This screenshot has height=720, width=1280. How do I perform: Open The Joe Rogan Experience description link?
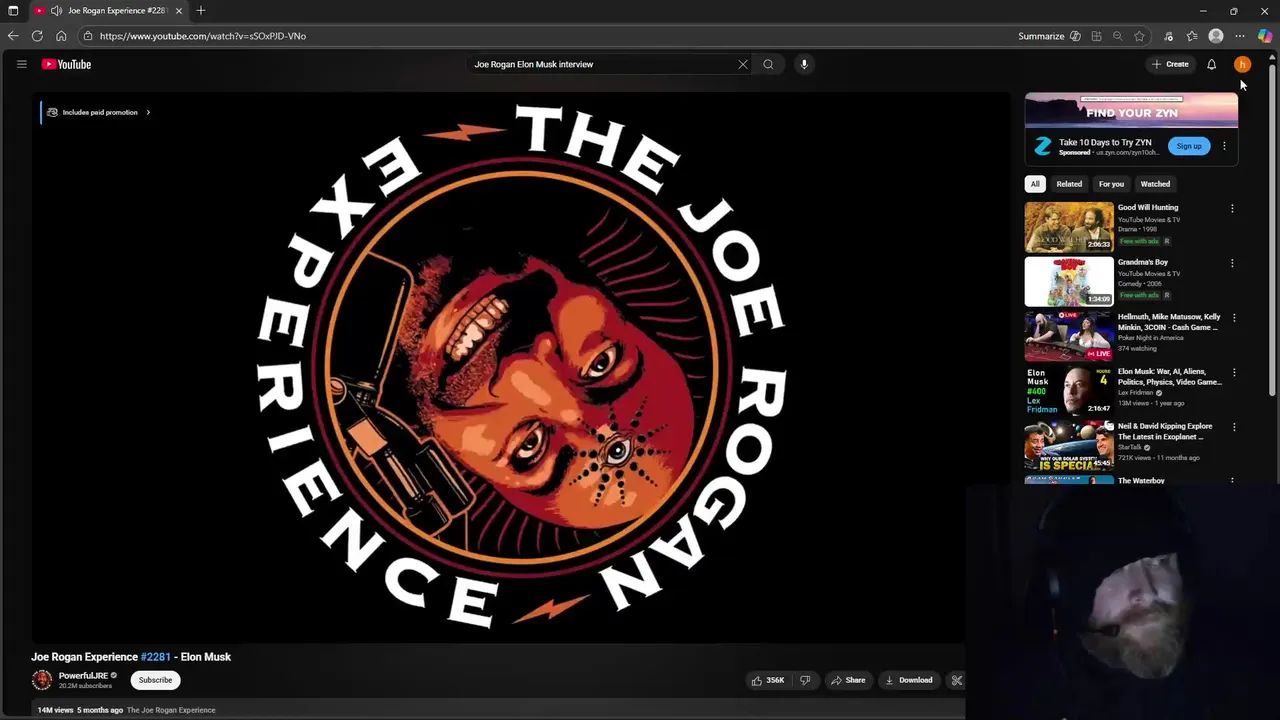[x=171, y=710]
